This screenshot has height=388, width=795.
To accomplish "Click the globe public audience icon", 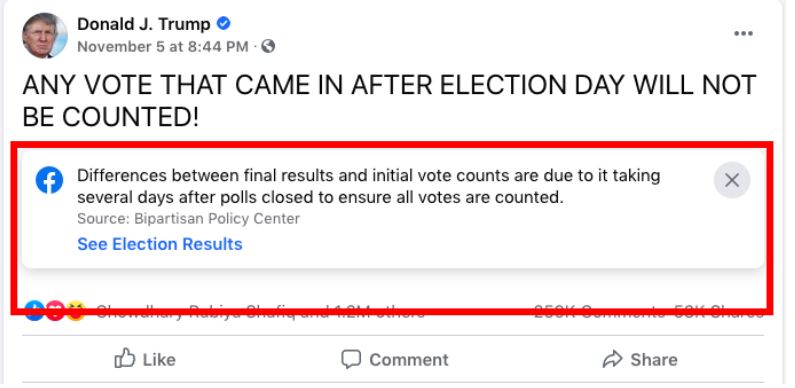I will 268,47.
